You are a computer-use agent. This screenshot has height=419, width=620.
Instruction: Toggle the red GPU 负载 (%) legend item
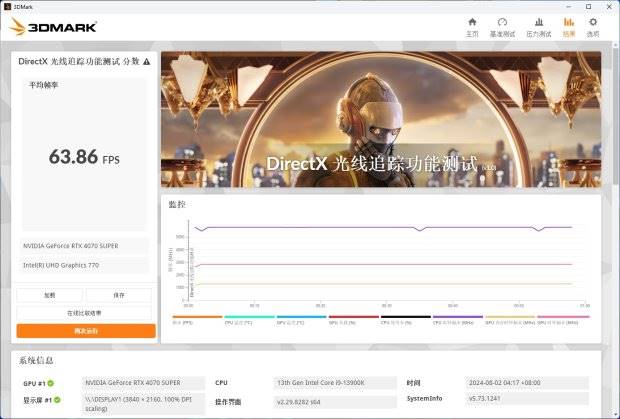353,320
